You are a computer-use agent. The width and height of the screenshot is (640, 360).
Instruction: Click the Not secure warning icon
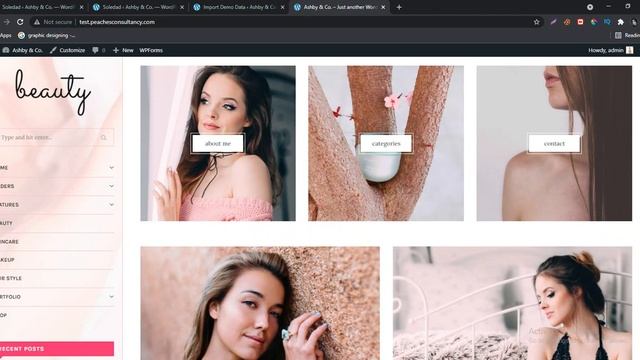click(x=37, y=22)
